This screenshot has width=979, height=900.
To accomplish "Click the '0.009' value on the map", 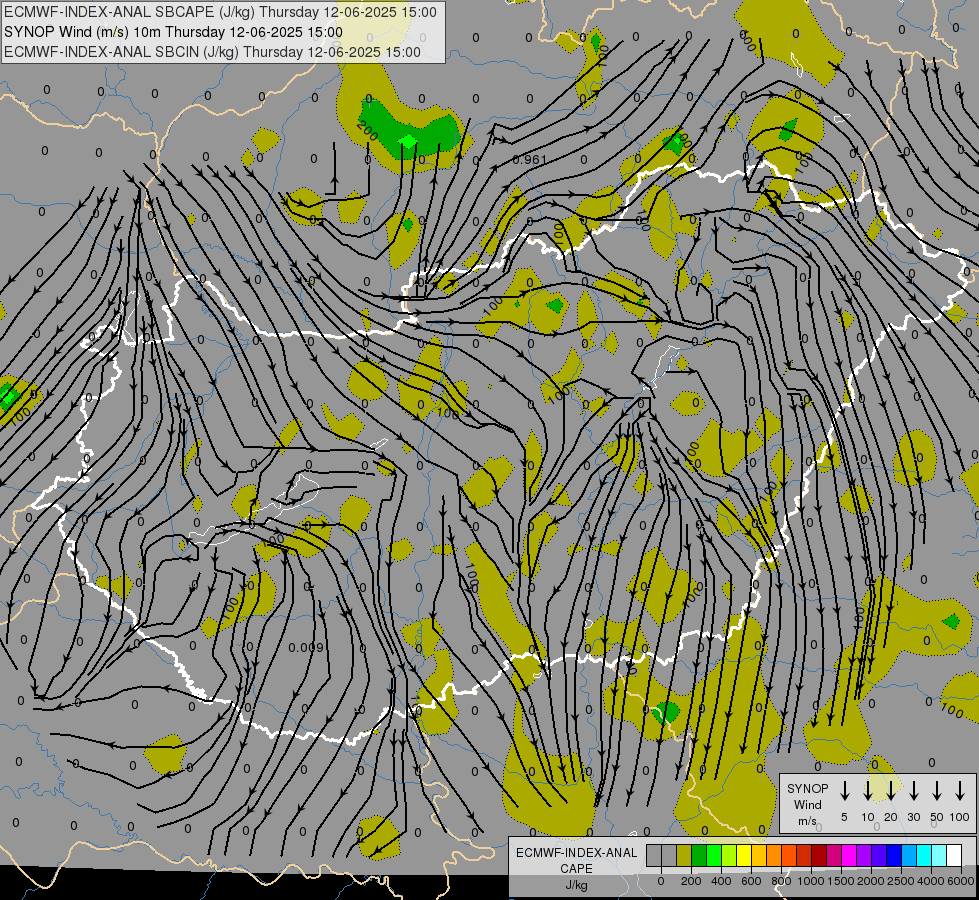I will (x=306, y=648).
